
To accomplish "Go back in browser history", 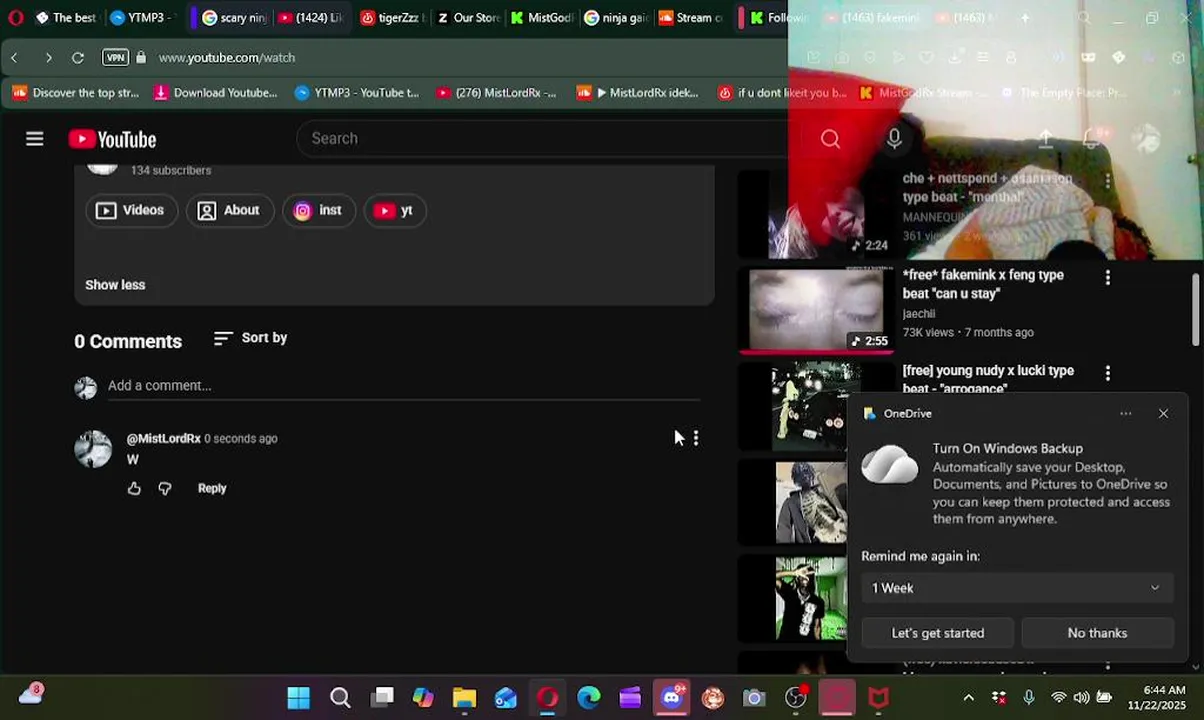I will click(x=14, y=58).
